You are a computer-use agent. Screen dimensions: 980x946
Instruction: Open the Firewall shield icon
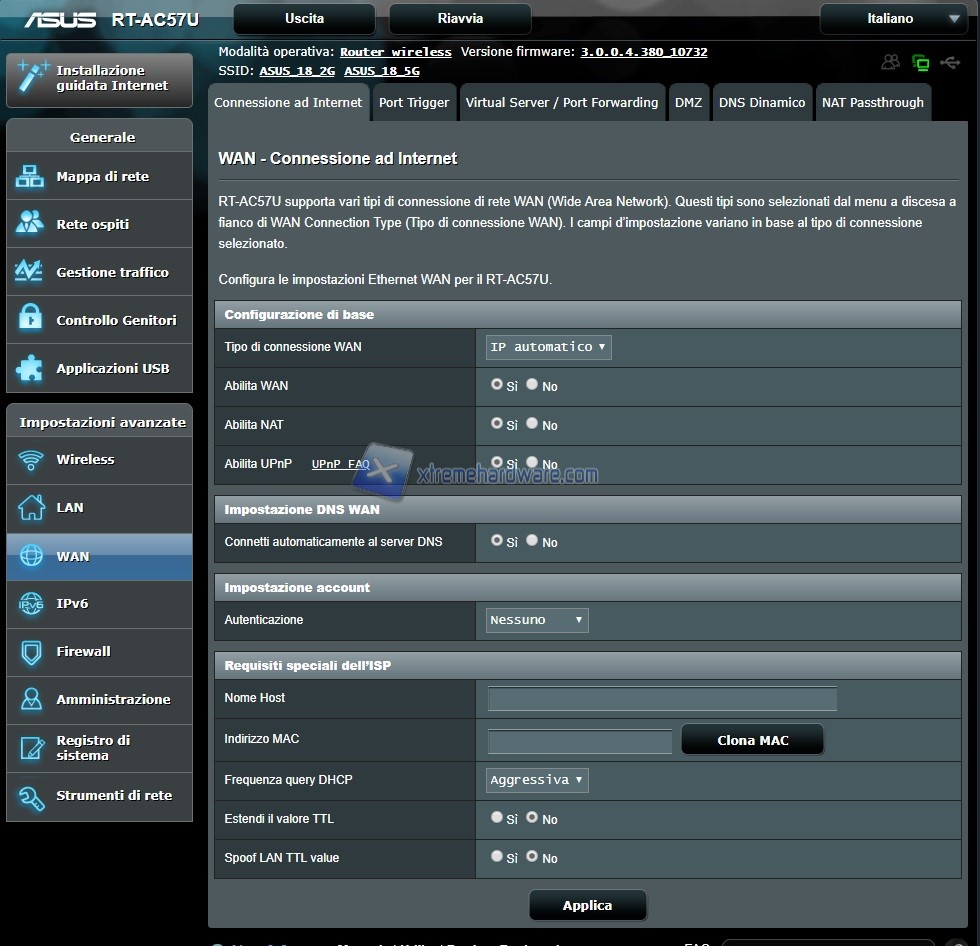click(x=31, y=652)
